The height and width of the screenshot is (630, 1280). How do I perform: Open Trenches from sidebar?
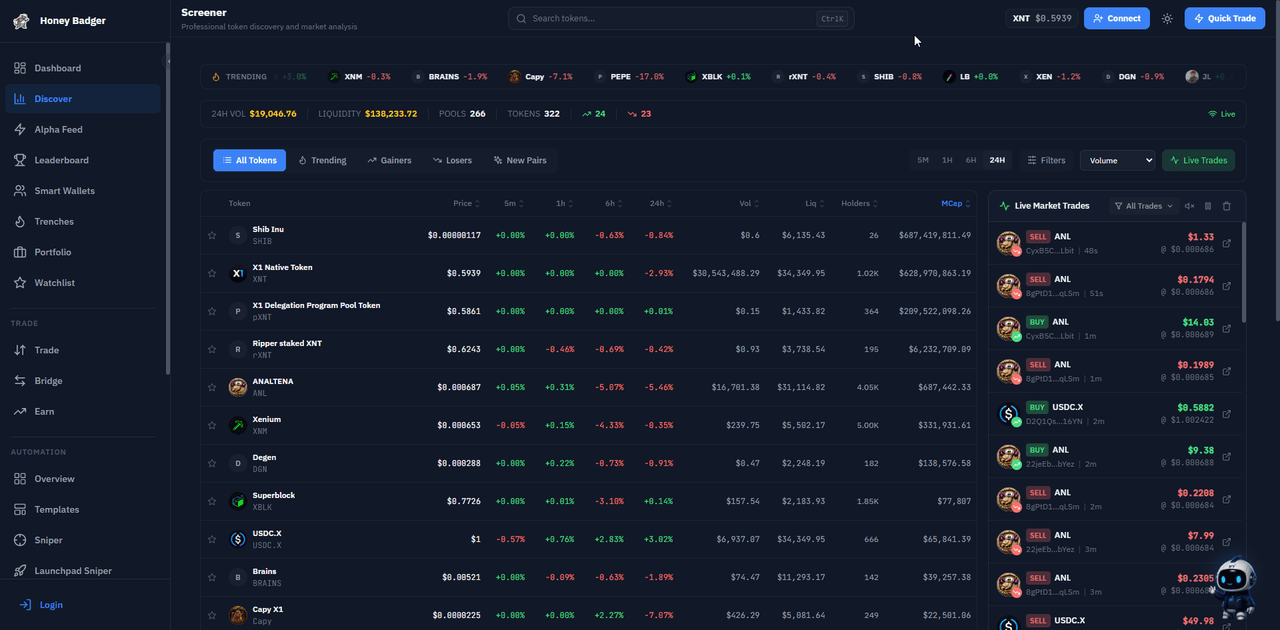click(x=85, y=221)
